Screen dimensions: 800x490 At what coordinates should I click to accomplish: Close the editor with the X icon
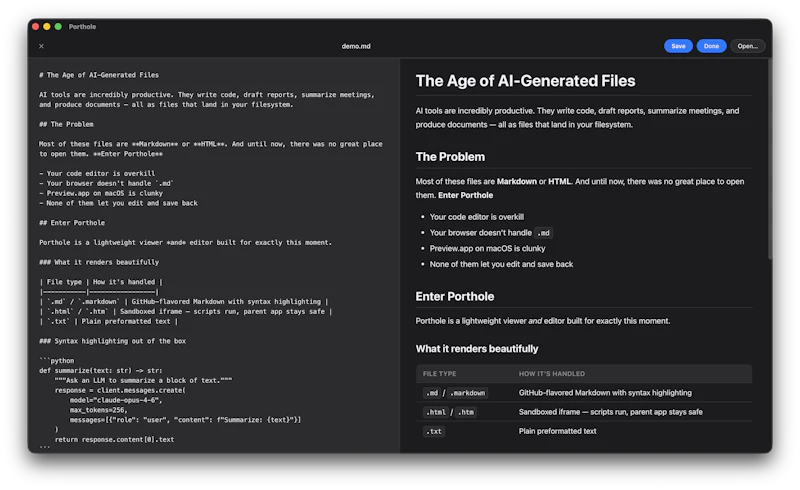(41, 46)
